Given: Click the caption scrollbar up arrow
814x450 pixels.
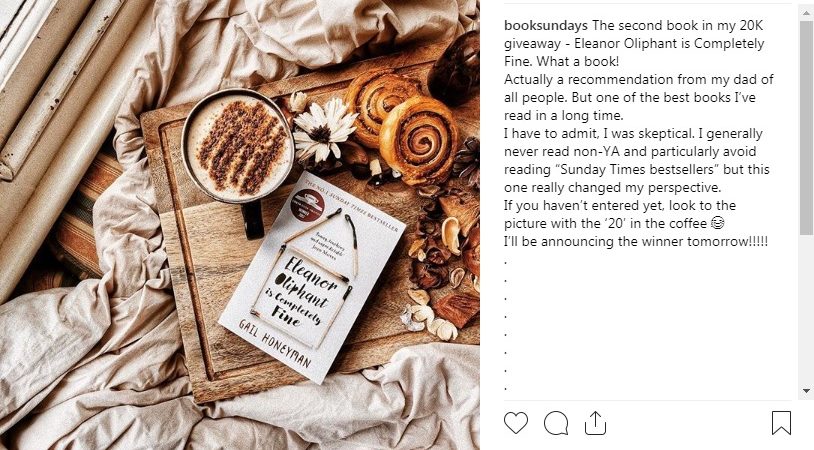Looking at the screenshot, I should tap(806, 13).
